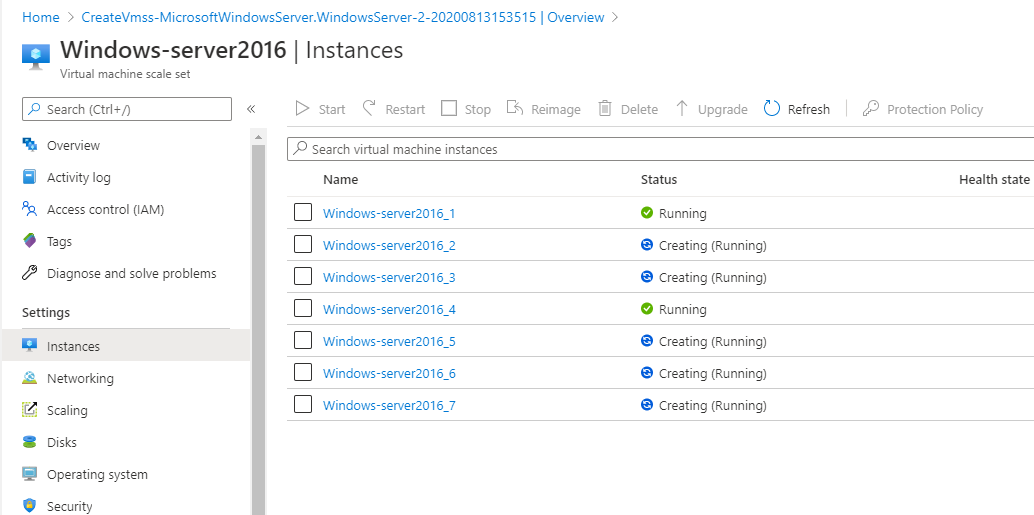
Task: Collapse the sidebar with double chevron
Action: (251, 109)
